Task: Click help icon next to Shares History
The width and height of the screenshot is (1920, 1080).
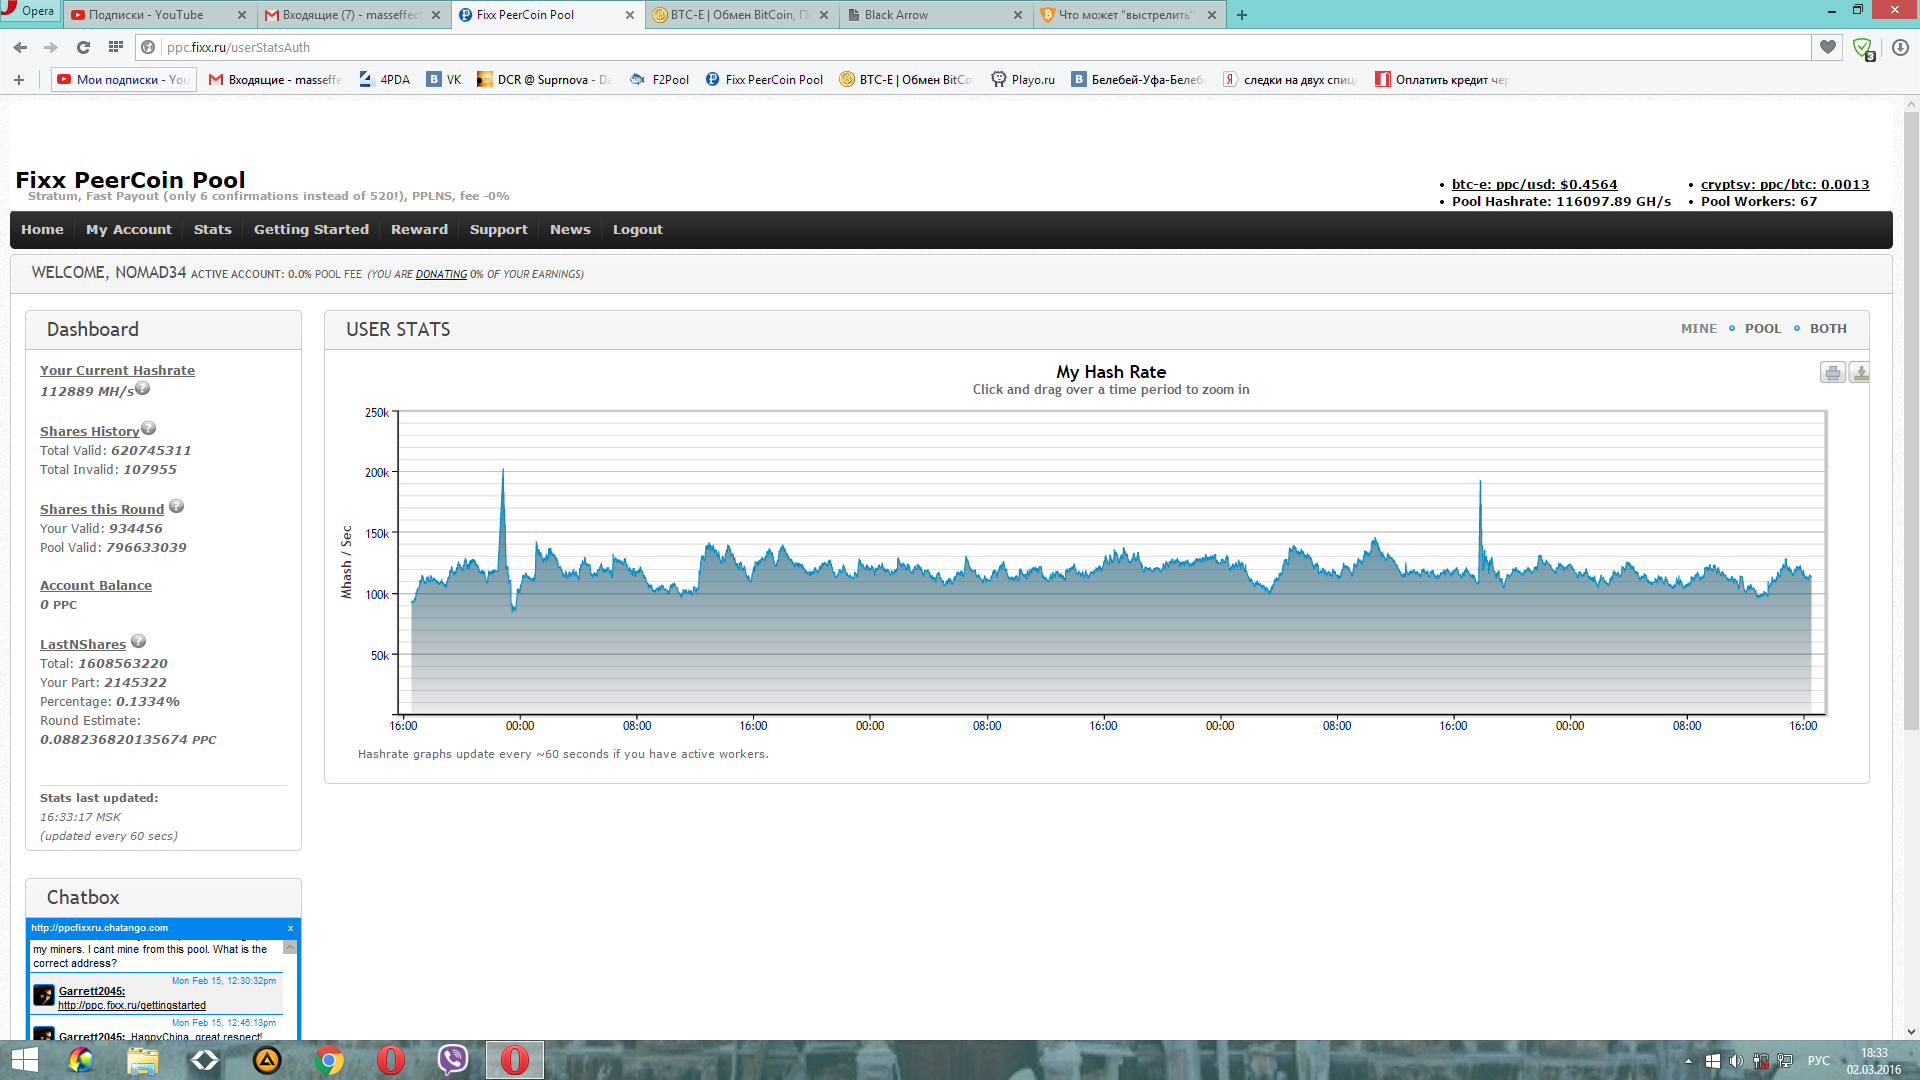Action: (149, 428)
